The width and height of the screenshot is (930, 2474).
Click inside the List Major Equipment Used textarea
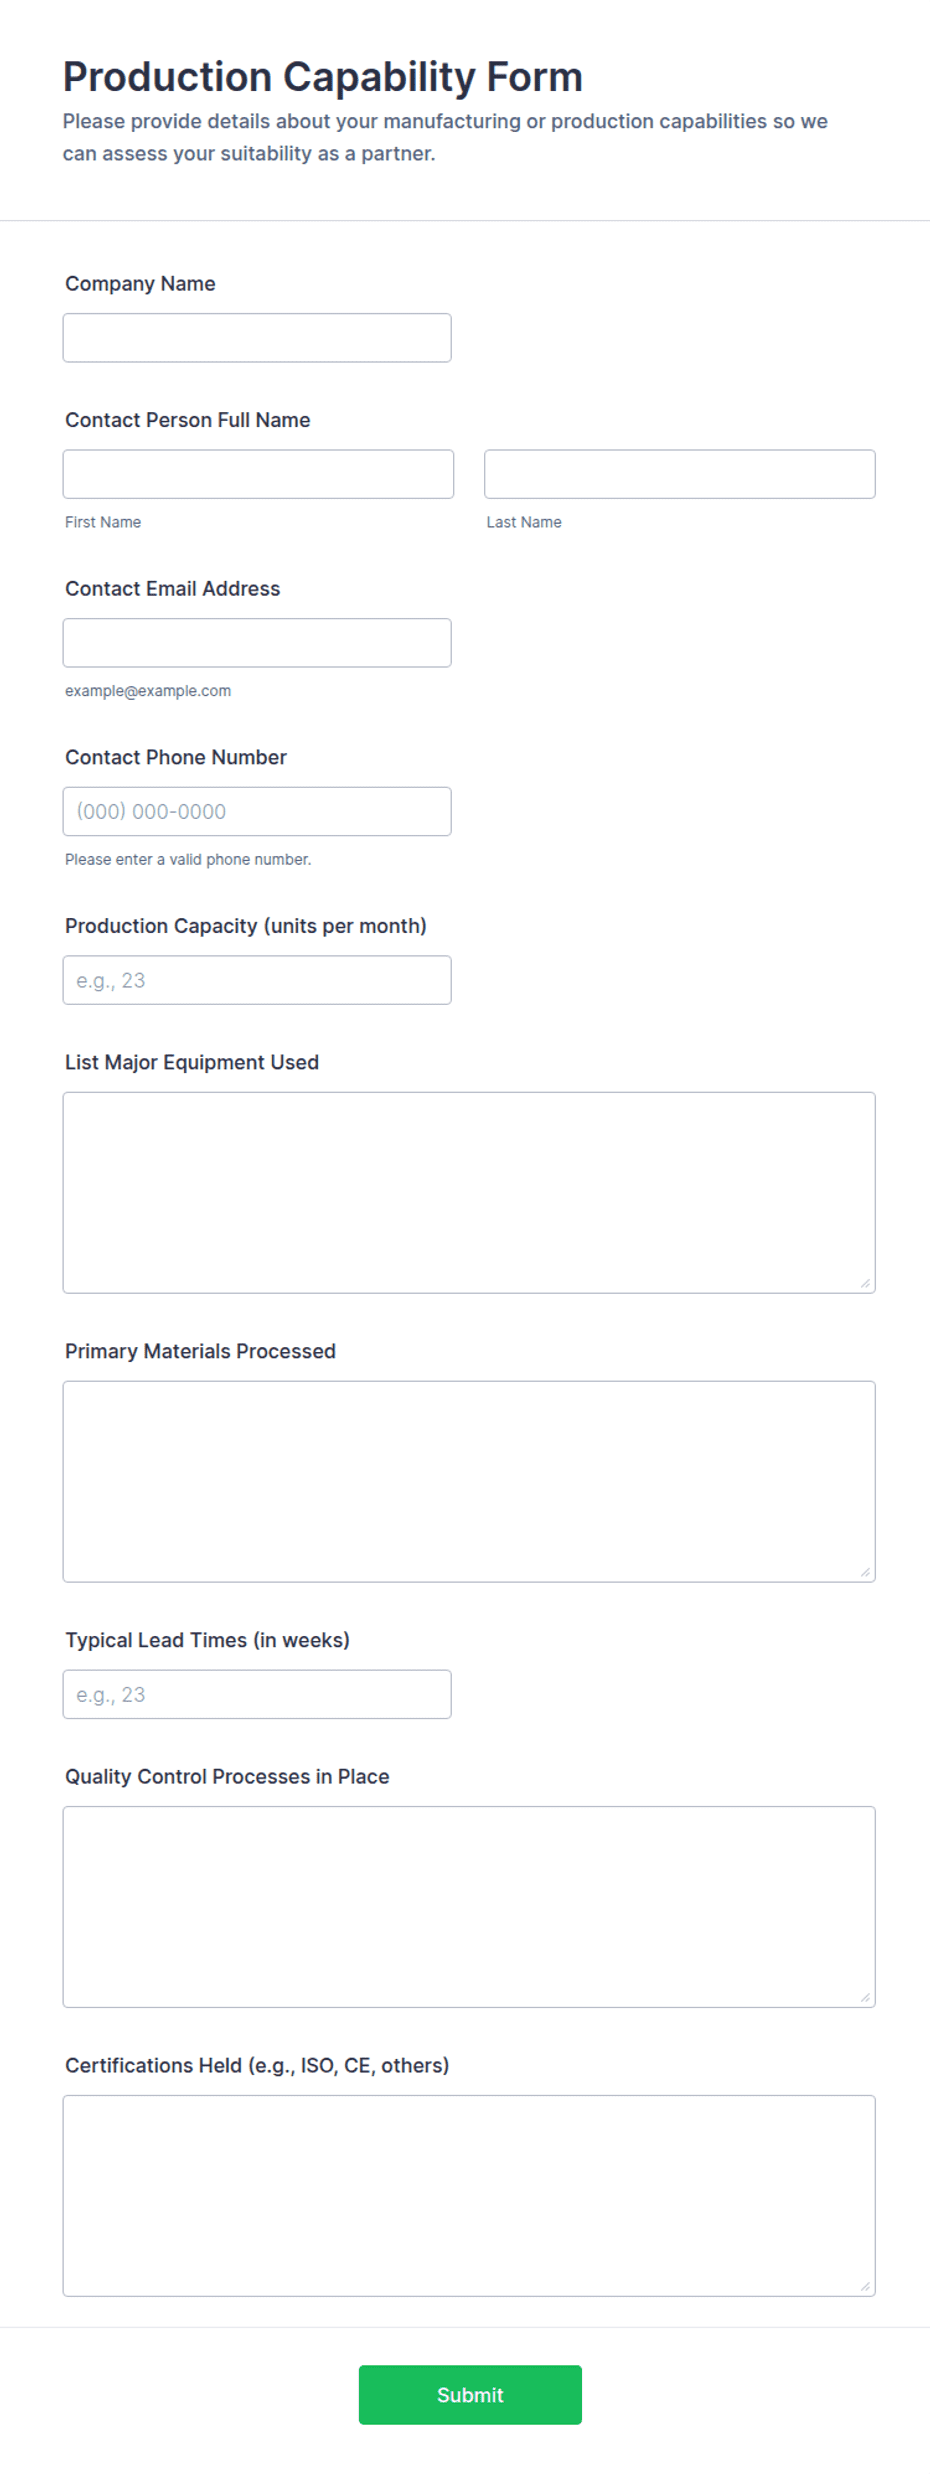click(469, 1193)
